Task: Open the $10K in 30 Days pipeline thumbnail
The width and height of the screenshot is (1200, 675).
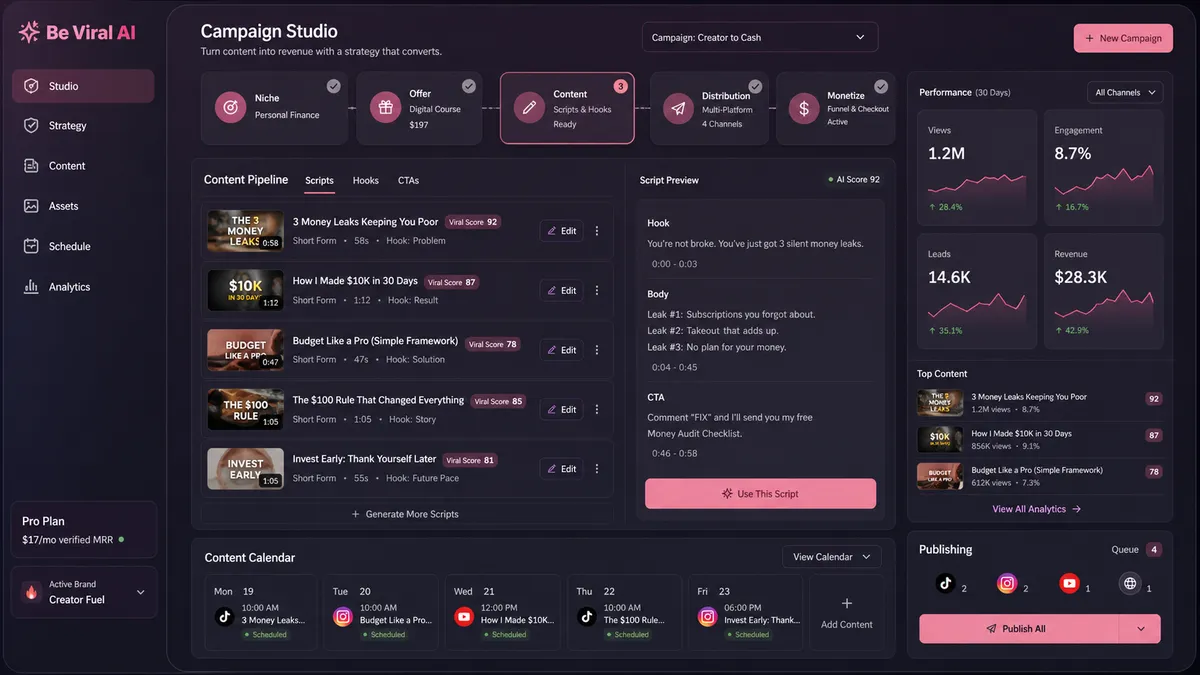Action: [x=245, y=290]
